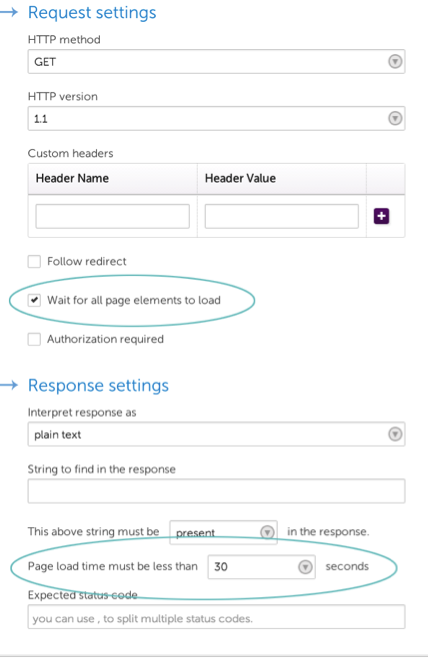Enable the Follow redirect checkbox
Image resolution: width=428 pixels, height=658 pixels.
pos(34,261)
